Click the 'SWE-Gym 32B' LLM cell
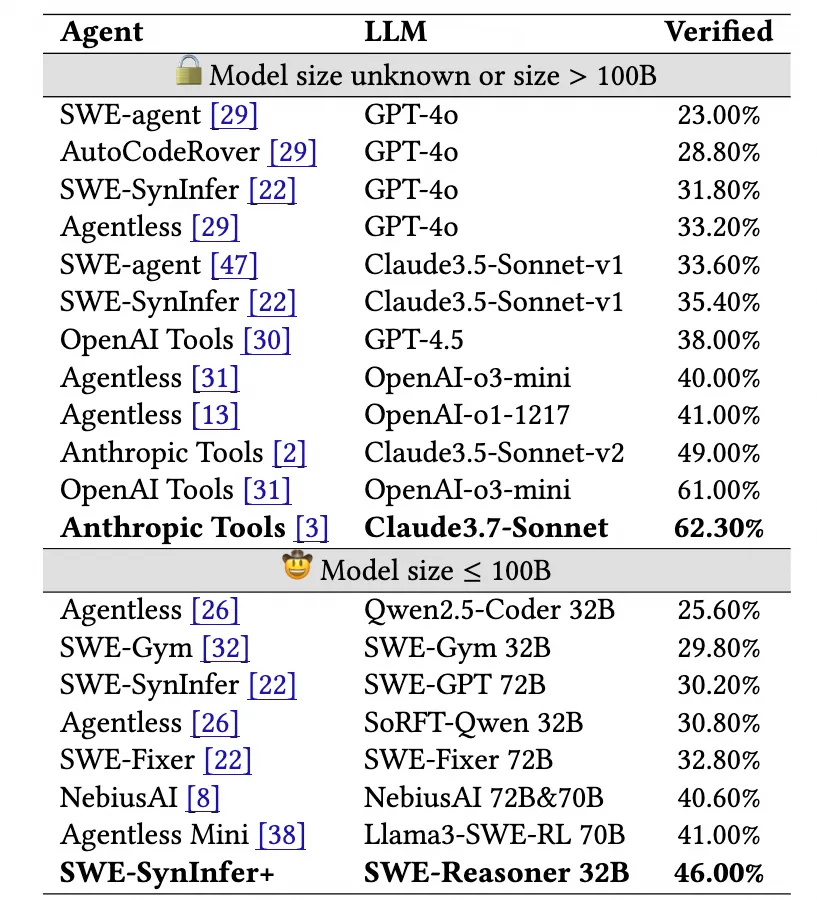Screen dimensions: 817x900 pos(457,648)
